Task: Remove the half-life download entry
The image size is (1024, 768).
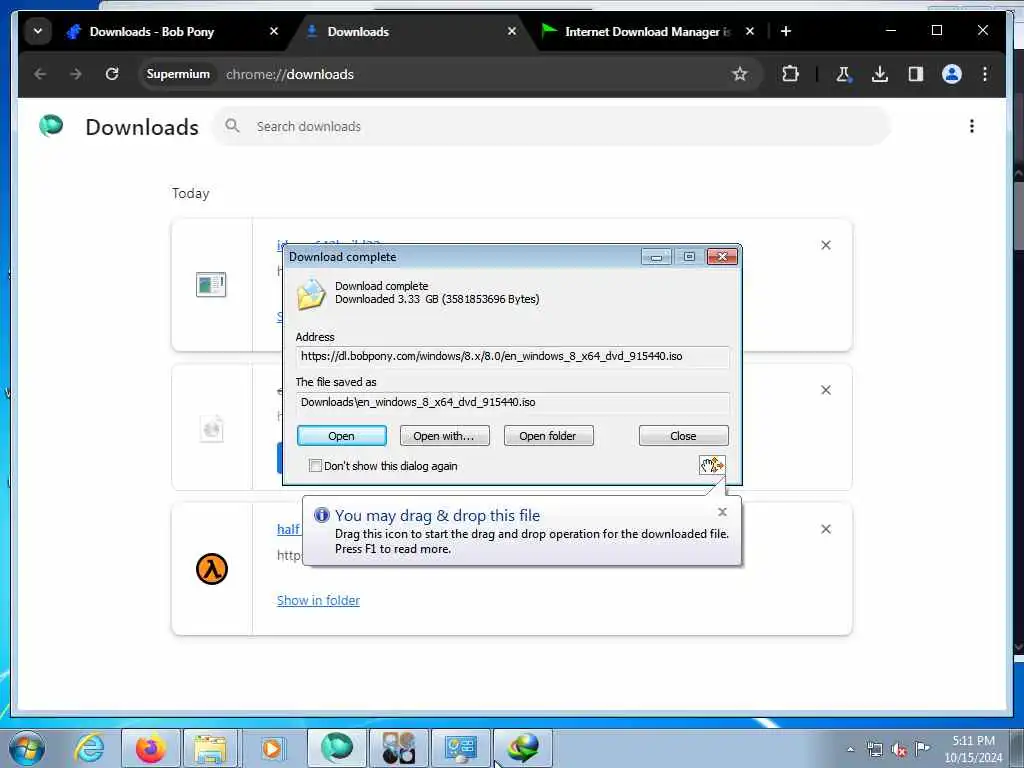Action: [826, 529]
